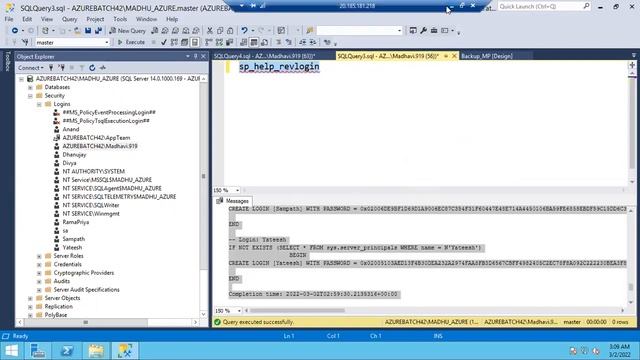
Task: Select the Anand login
Action: tap(71, 129)
